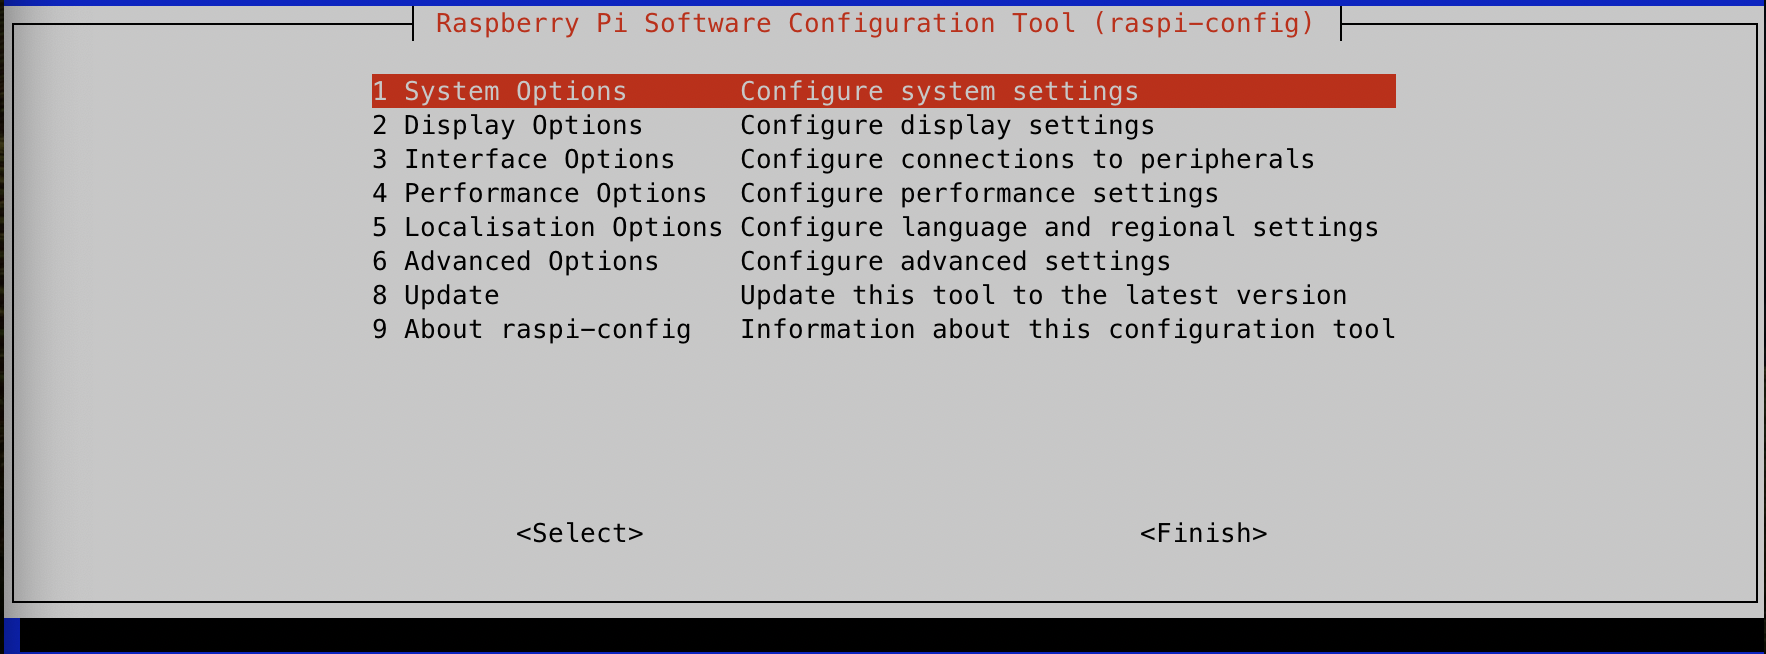Select 4 Performance Options item
Viewport: 1766px width, 654px height.
point(540,193)
